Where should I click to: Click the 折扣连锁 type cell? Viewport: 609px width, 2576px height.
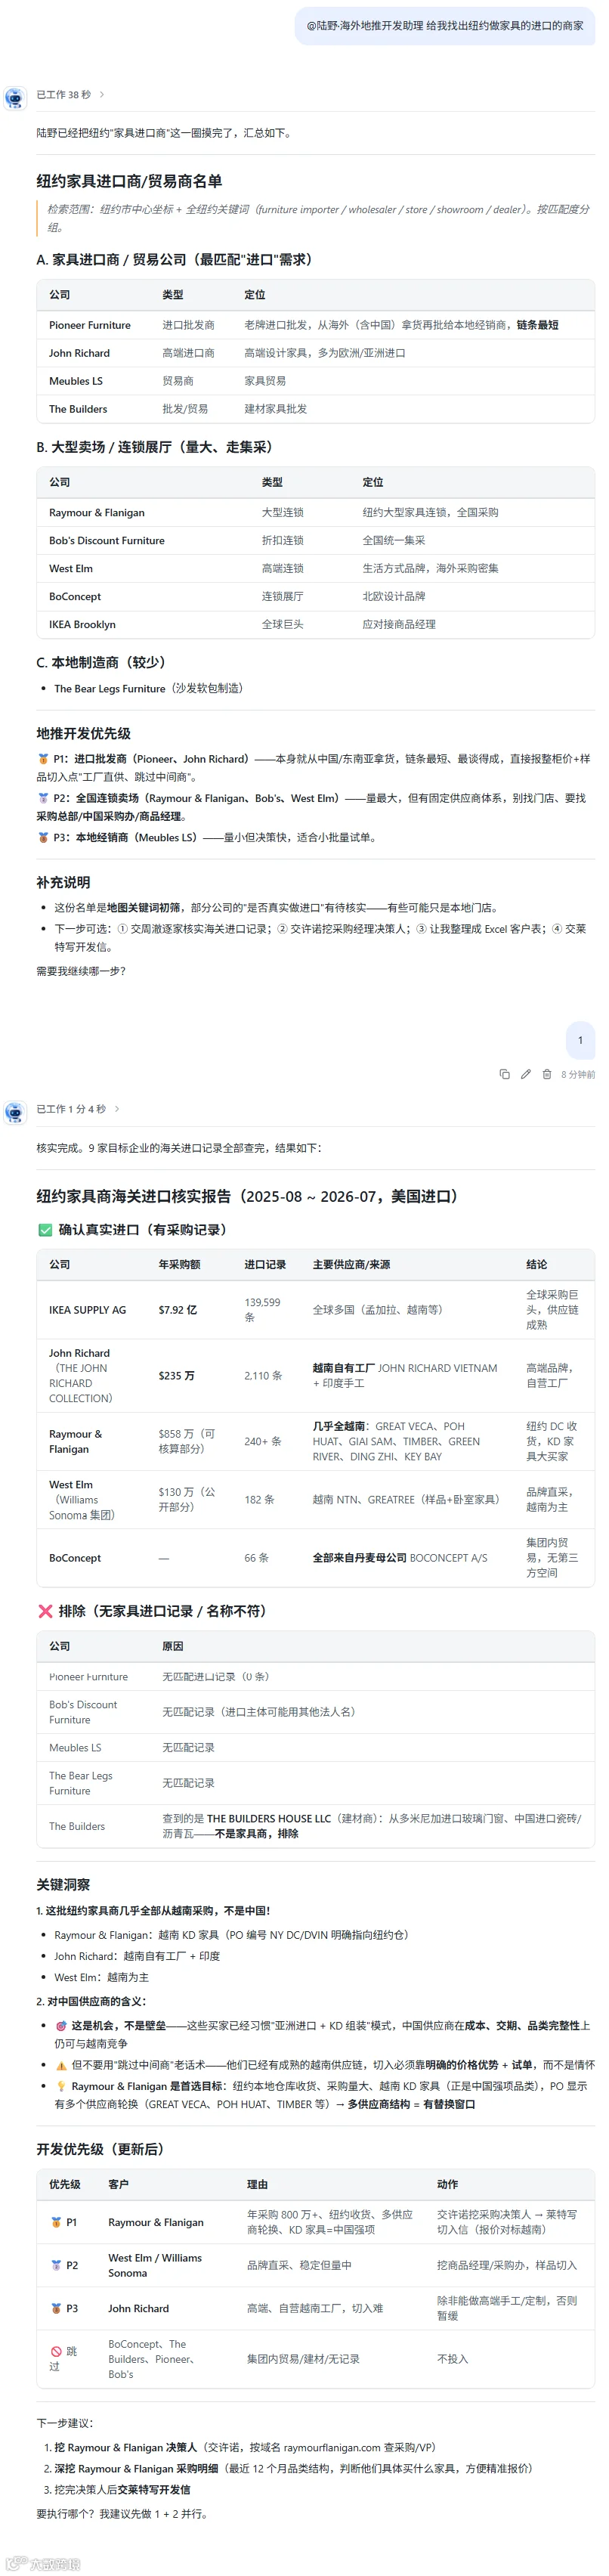[282, 541]
